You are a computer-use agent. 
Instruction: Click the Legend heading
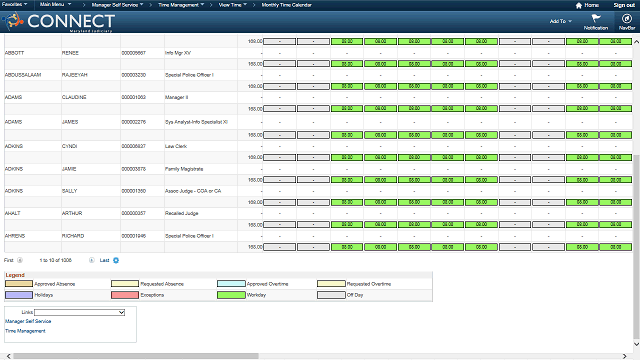pyautogui.click(x=15, y=275)
